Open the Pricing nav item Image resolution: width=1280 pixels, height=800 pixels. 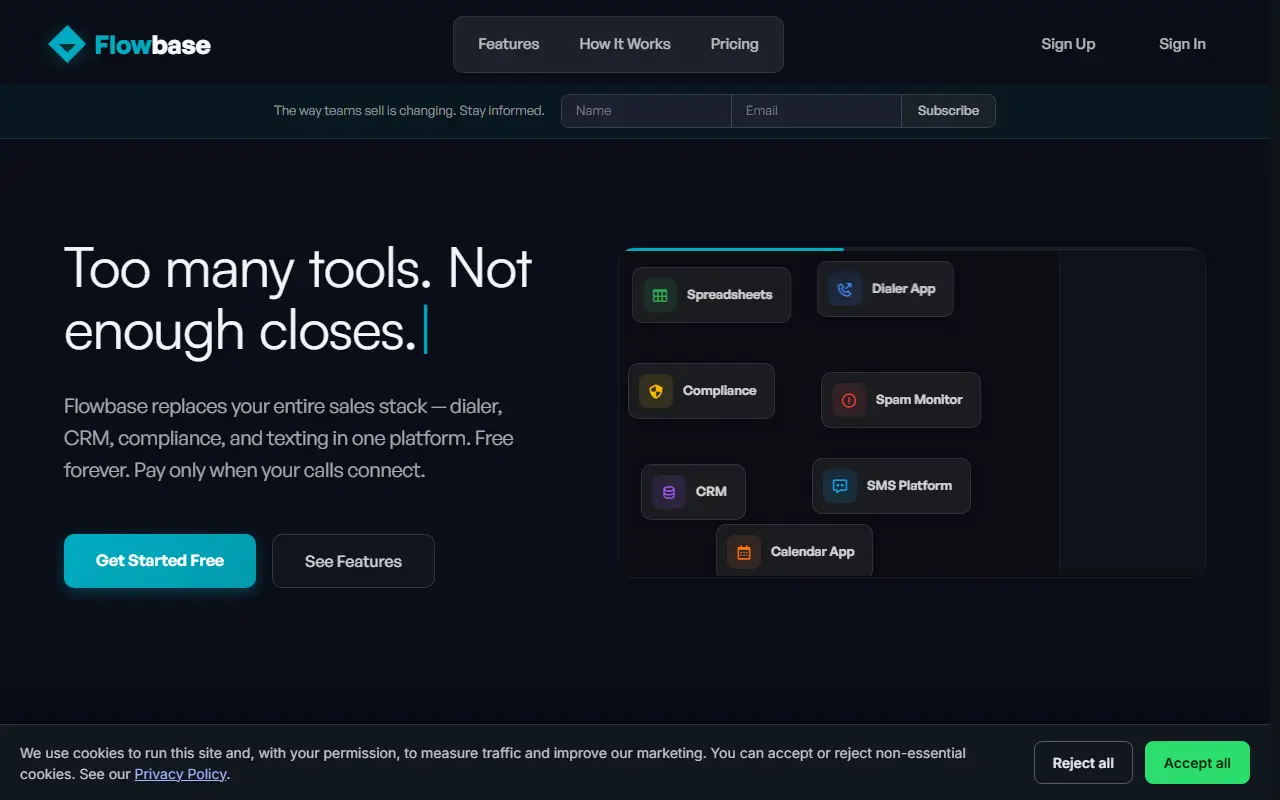coord(735,44)
